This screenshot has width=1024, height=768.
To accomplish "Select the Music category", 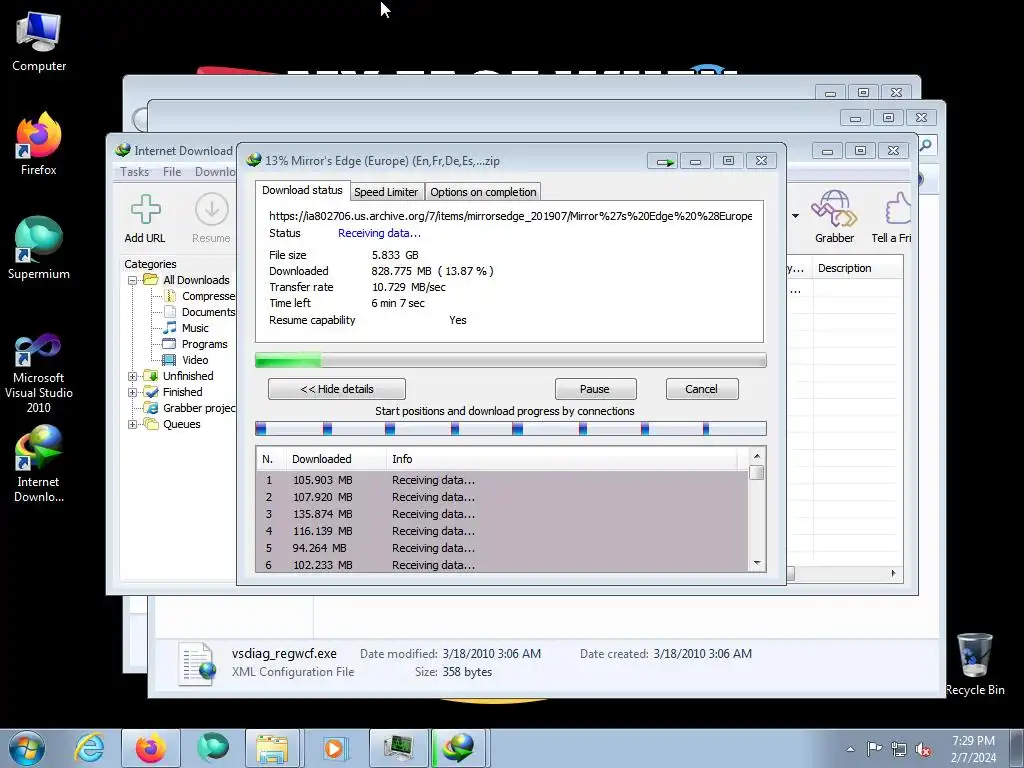I will [186, 328].
